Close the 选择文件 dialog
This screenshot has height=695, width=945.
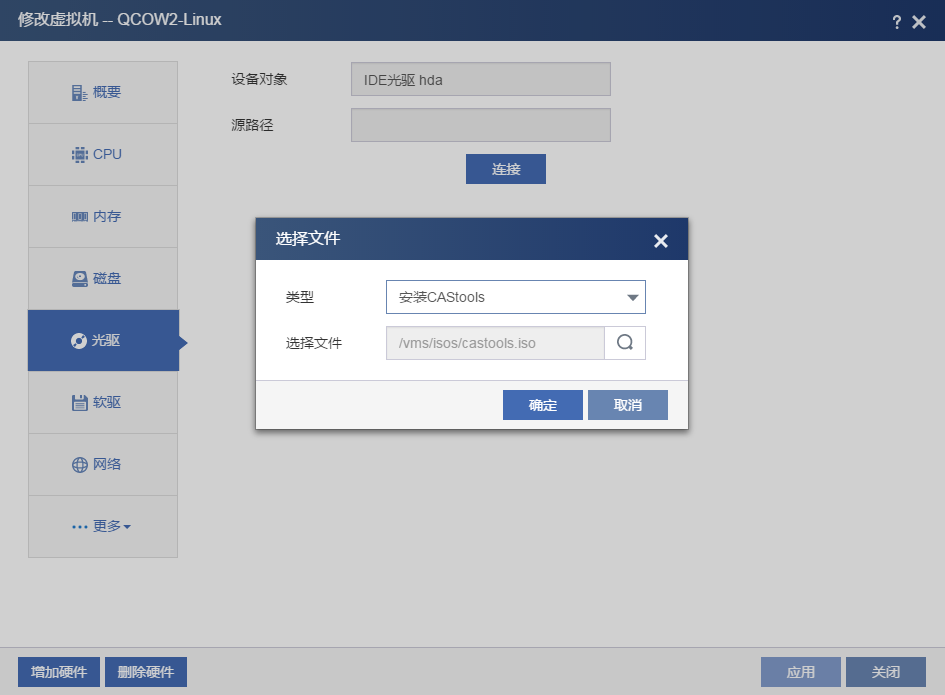pos(660,241)
